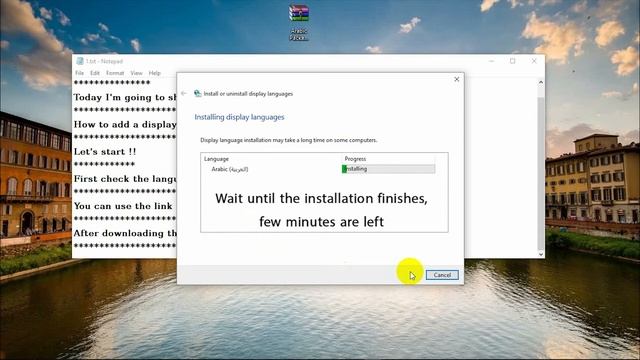Open the Arabic Package archive on desktop
640x360 pixels.
[299, 22]
